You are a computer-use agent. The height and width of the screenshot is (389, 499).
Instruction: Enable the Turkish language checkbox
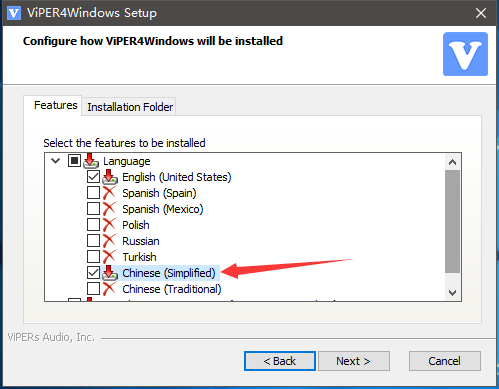[93, 257]
